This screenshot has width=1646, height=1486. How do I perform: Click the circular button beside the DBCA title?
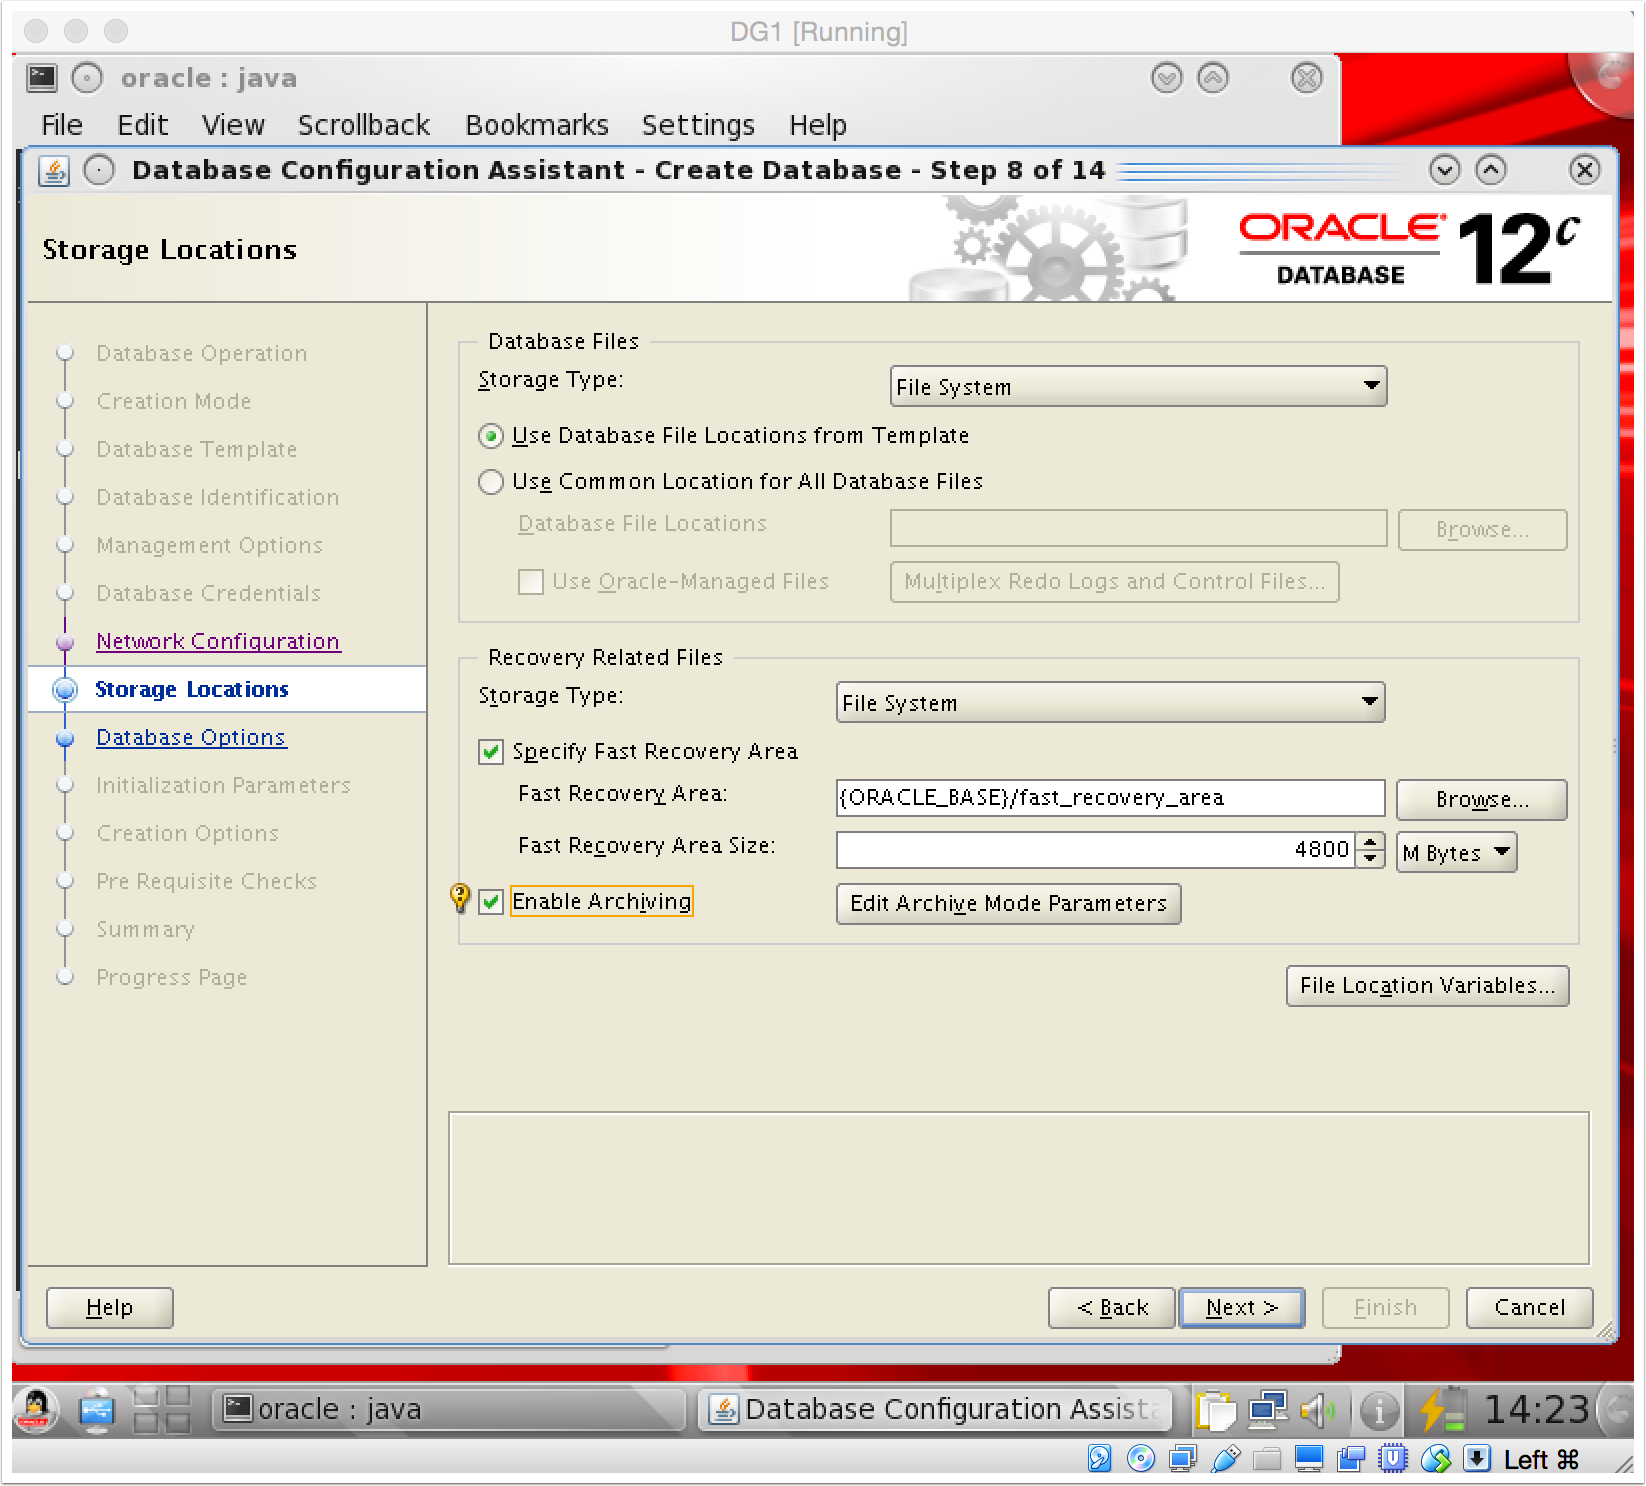pyautogui.click(x=99, y=171)
